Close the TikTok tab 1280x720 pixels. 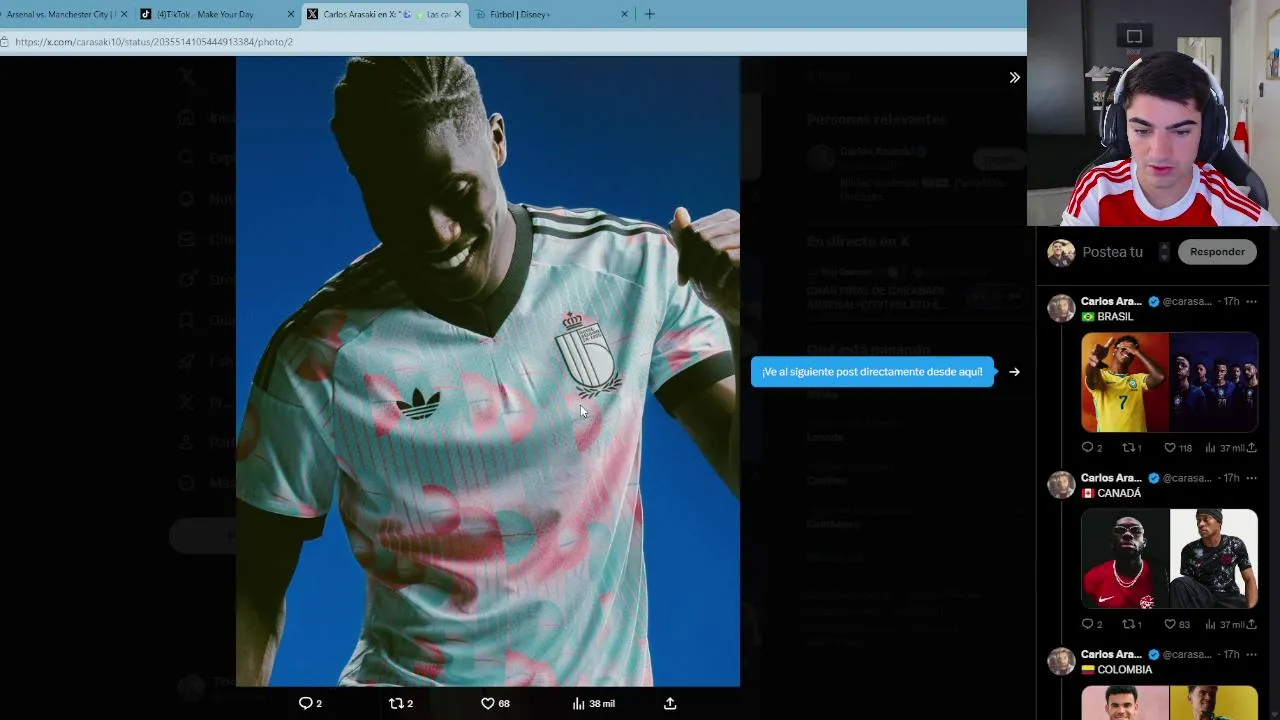click(x=291, y=14)
